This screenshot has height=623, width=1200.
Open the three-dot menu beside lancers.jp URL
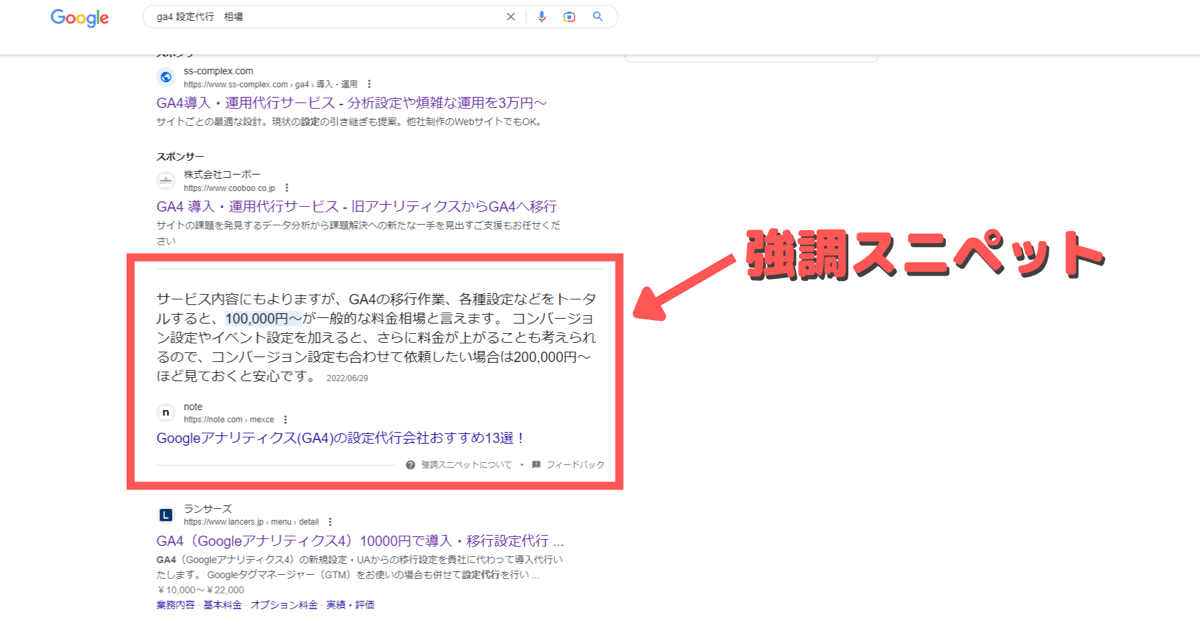[330, 522]
